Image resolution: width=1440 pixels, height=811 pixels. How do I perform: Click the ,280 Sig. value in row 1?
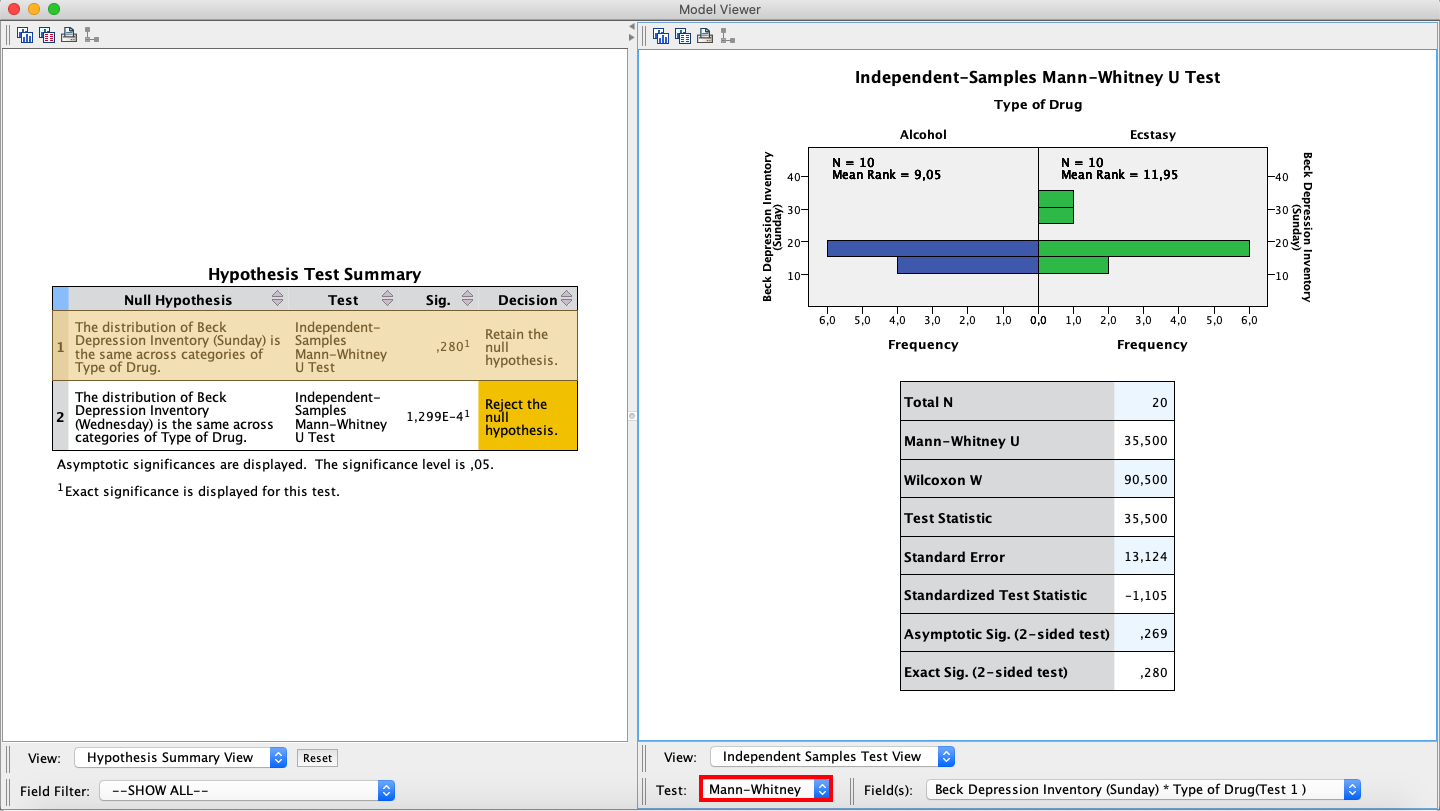click(451, 346)
